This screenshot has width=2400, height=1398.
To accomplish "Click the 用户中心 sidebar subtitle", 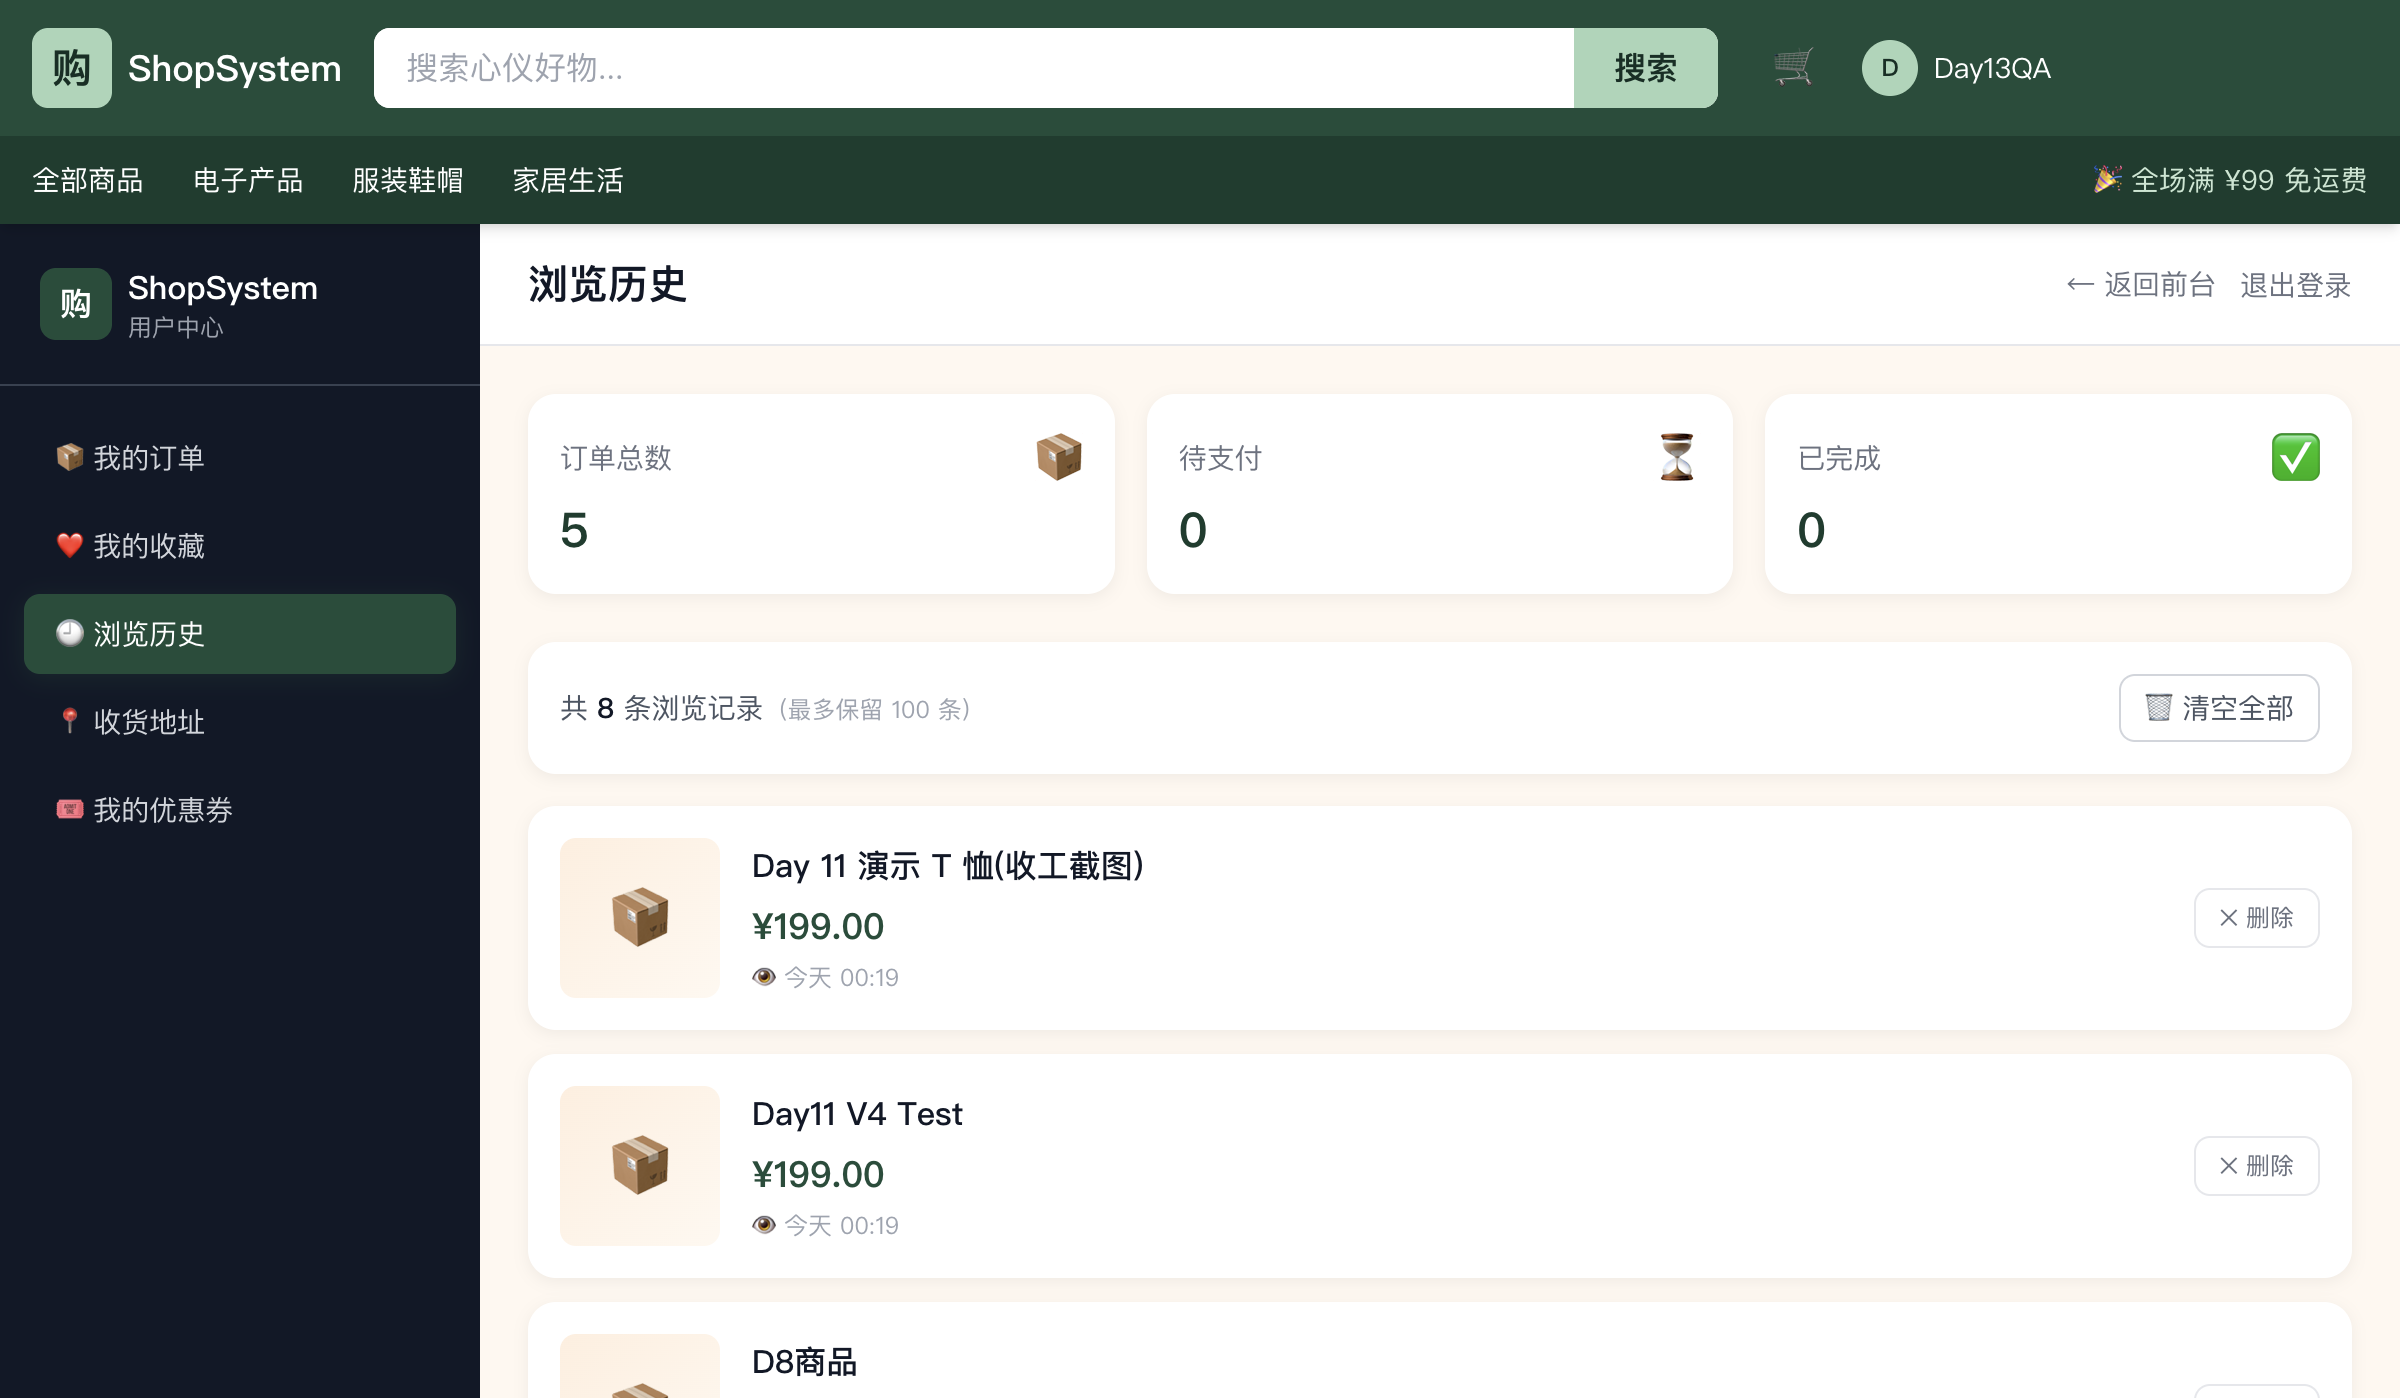I will click(176, 328).
